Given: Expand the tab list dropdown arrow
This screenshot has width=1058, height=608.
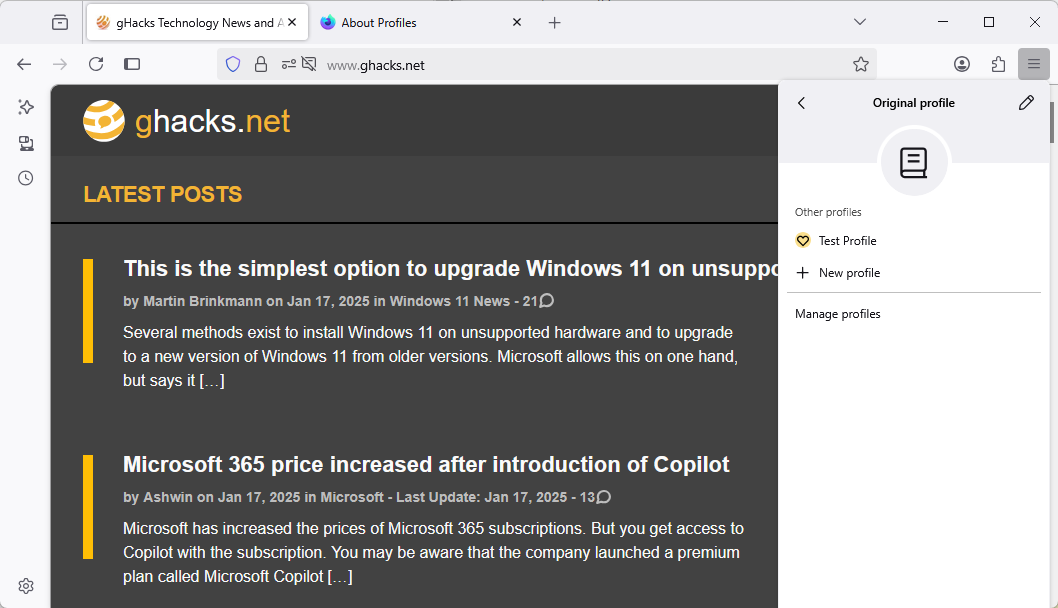Looking at the screenshot, I should [860, 21].
